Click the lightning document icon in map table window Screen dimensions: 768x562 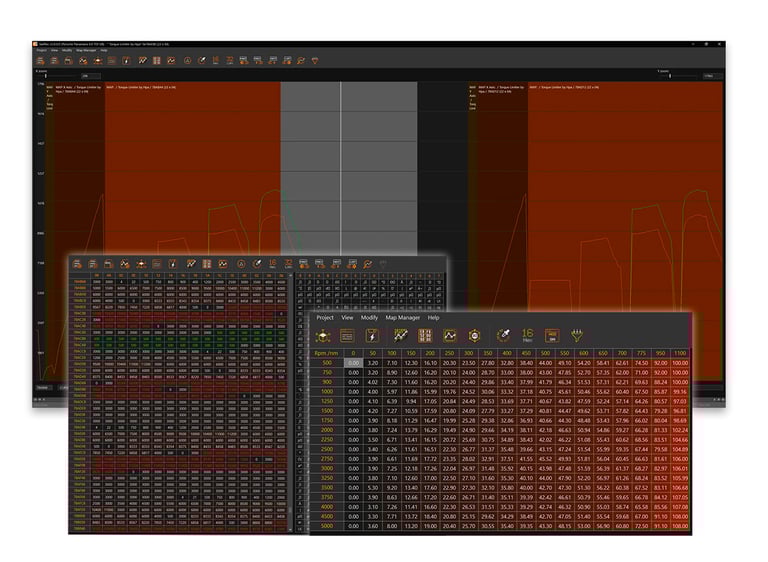pos(372,336)
